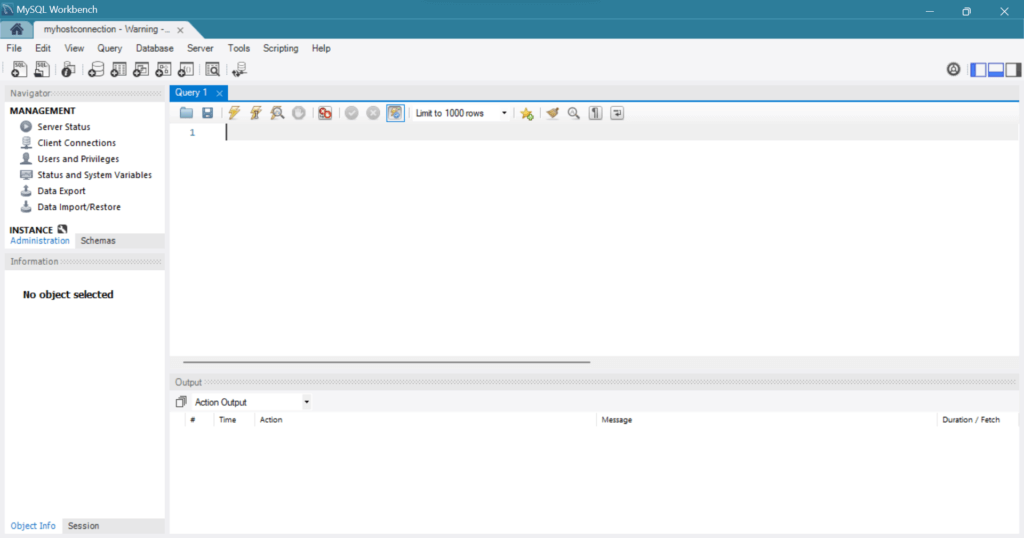Image resolution: width=1024 pixels, height=538 pixels.
Task: Open the Edit menu
Action: [43, 48]
